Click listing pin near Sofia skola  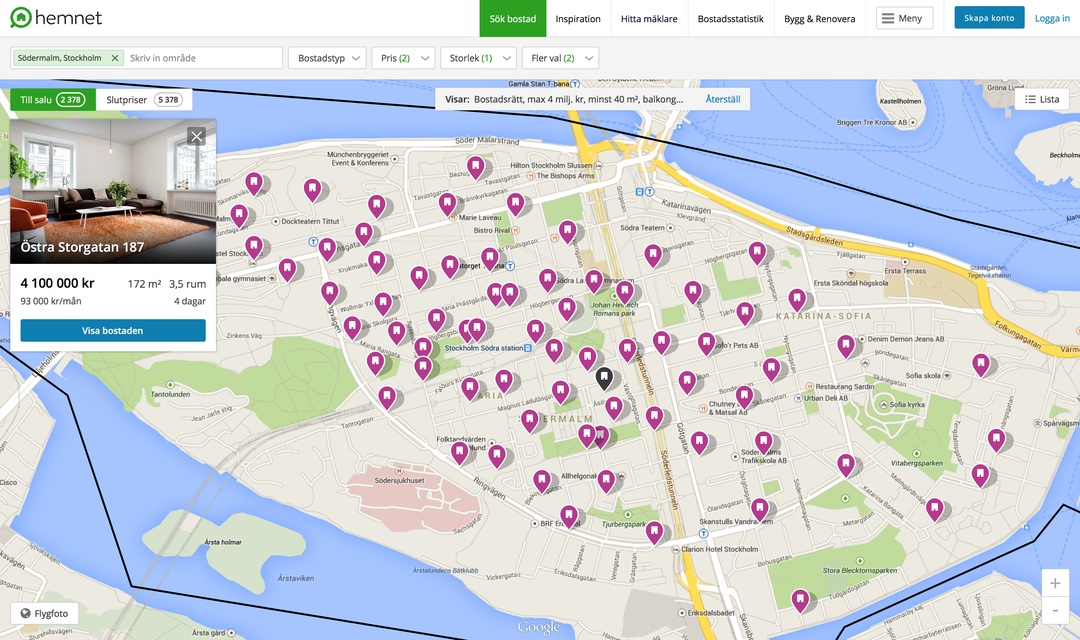point(981,364)
